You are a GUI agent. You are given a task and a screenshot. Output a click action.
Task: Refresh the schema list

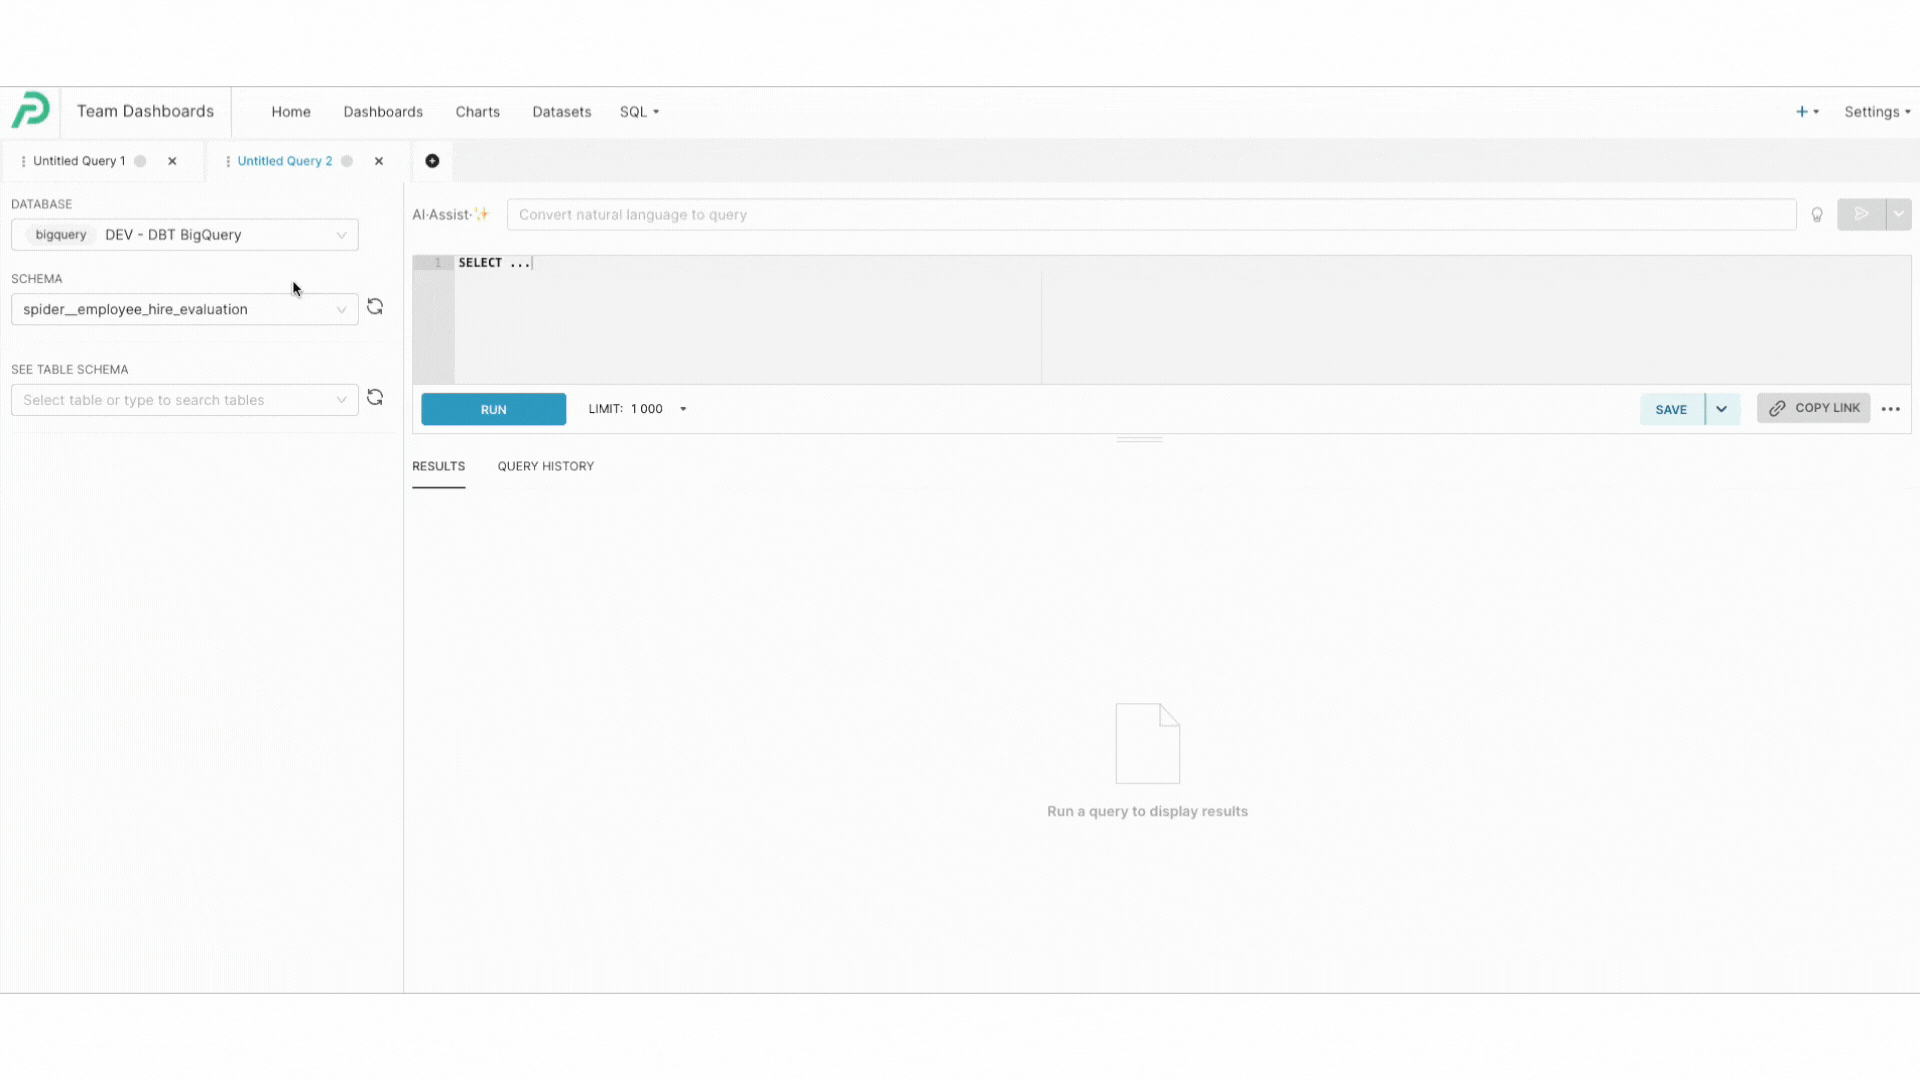[375, 307]
